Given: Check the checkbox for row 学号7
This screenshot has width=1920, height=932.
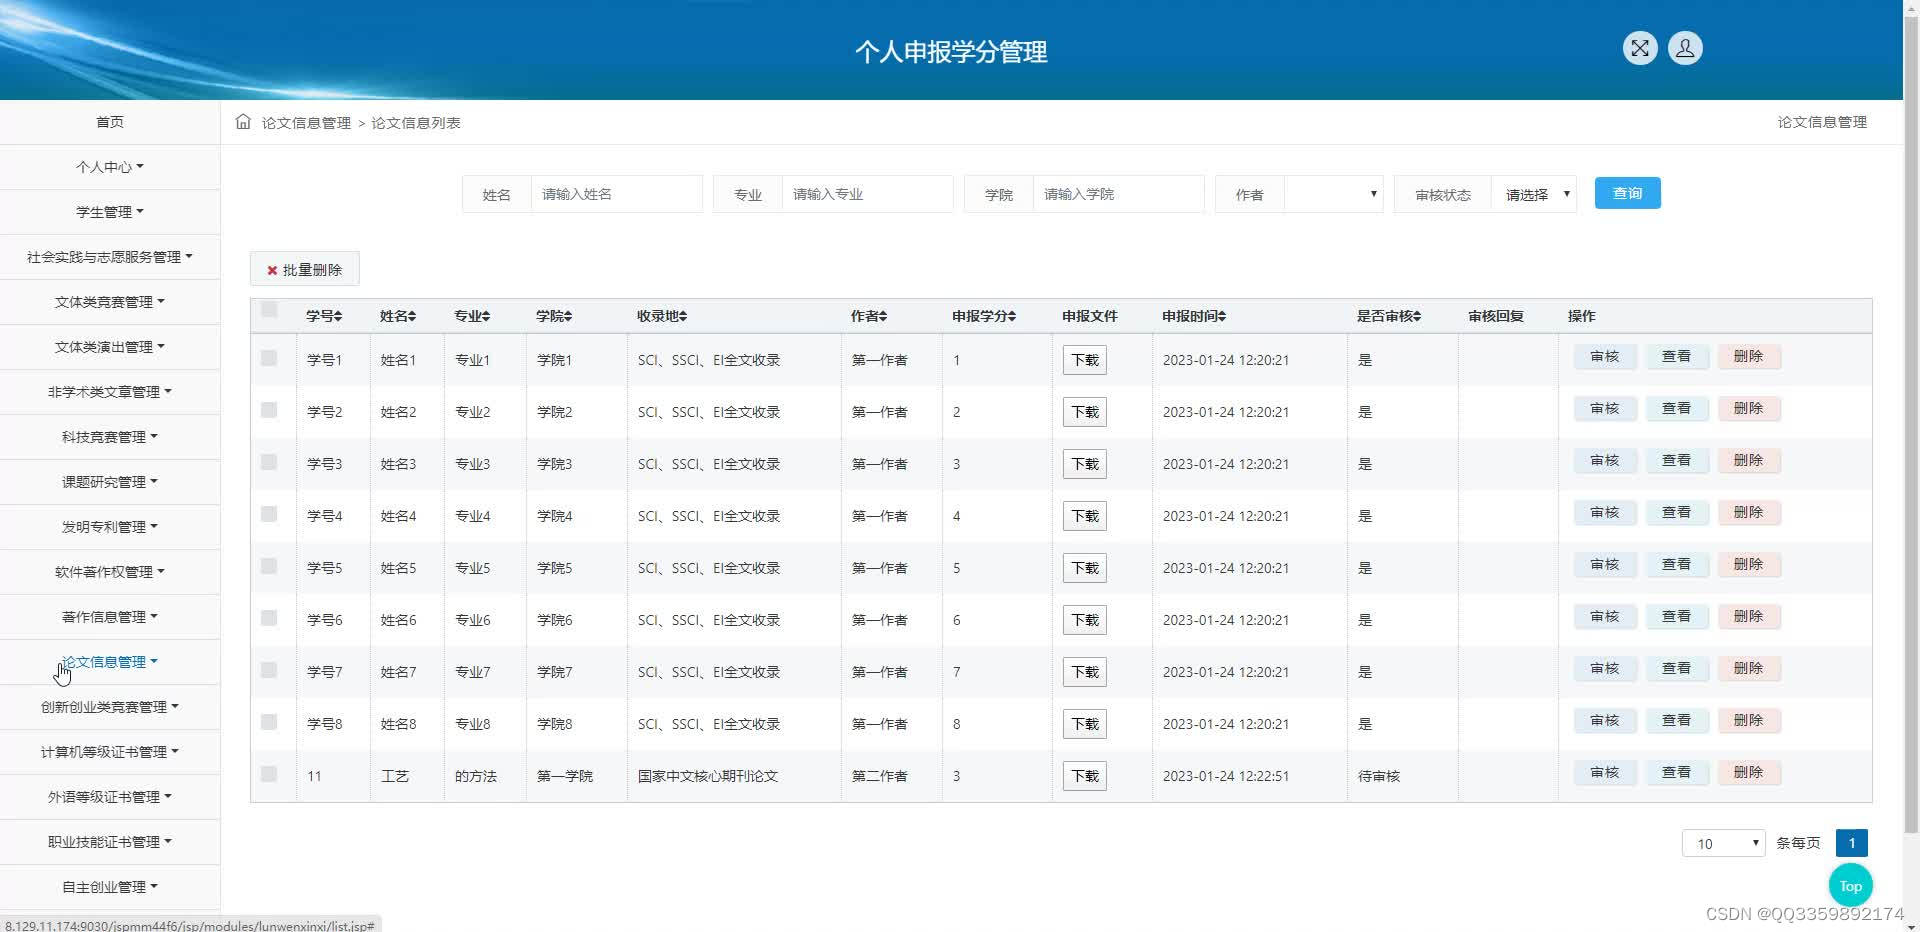Looking at the screenshot, I should point(269,670).
